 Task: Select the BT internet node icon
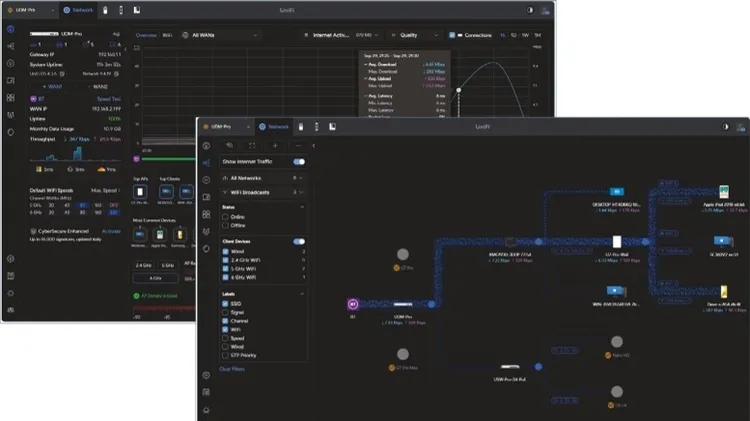point(353,302)
